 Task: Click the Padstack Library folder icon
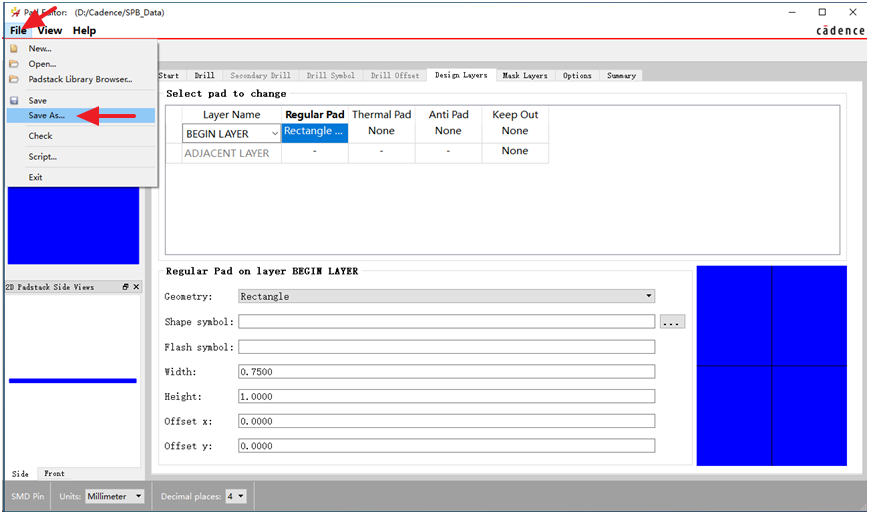14,79
